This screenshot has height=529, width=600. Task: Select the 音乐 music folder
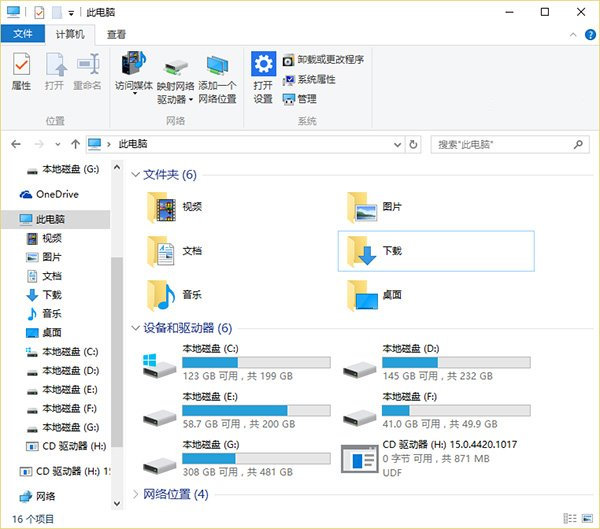click(175, 295)
